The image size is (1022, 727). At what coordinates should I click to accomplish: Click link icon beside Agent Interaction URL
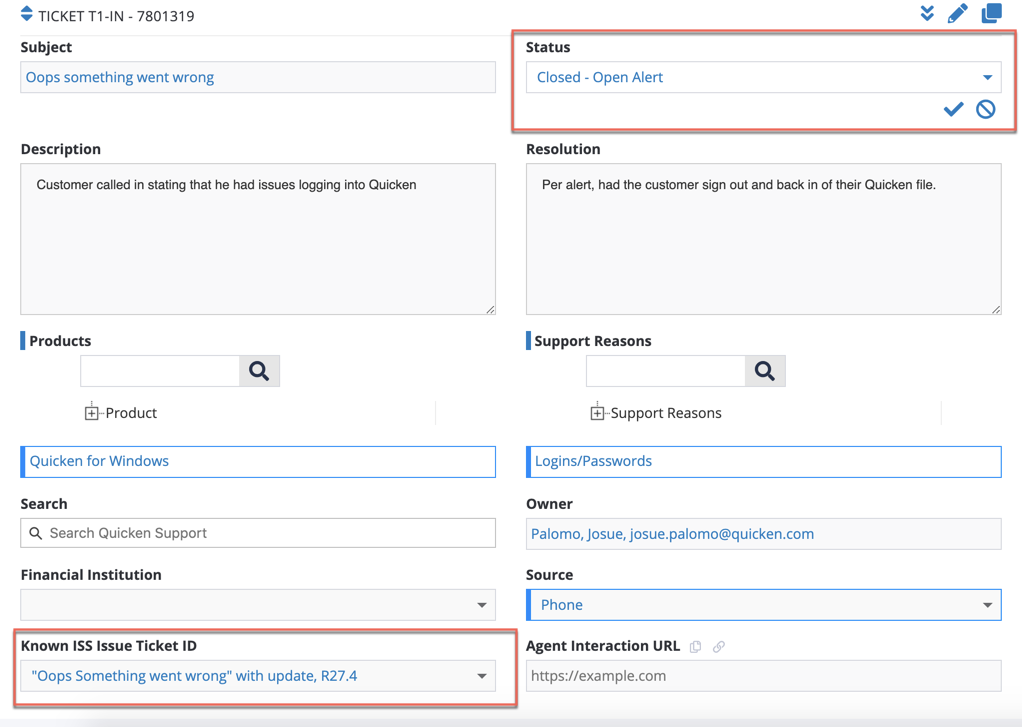[x=719, y=647]
